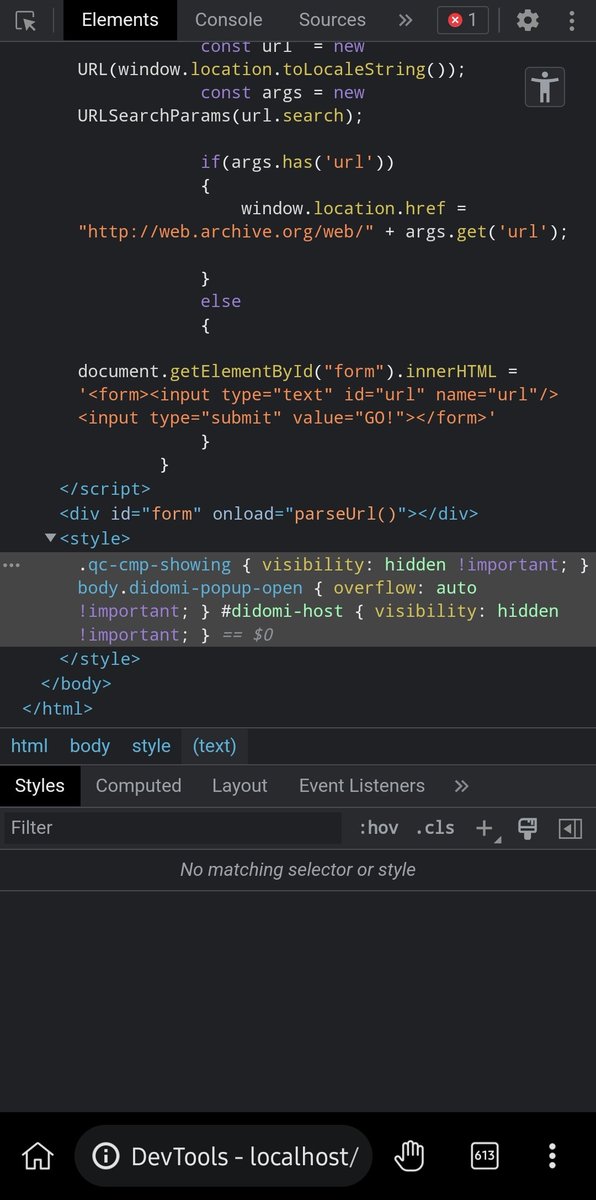Viewport: 596px width, 1200px height.
Task: Toggle the rendering emulations brush icon
Action: (528, 828)
